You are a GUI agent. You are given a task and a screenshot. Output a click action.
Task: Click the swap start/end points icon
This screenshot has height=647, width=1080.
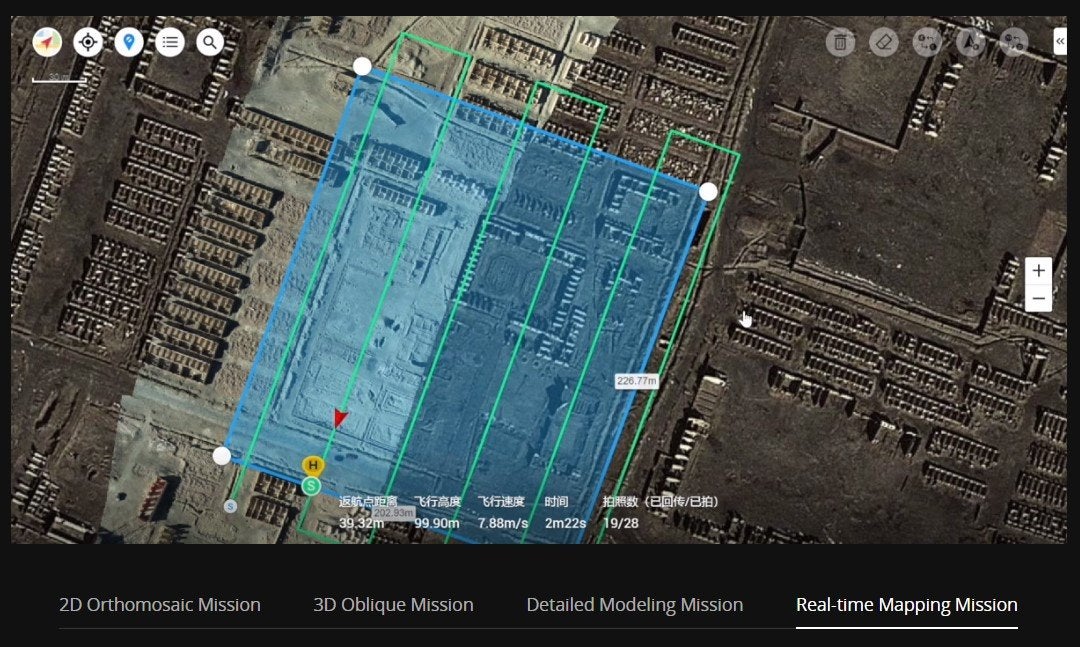coord(927,42)
